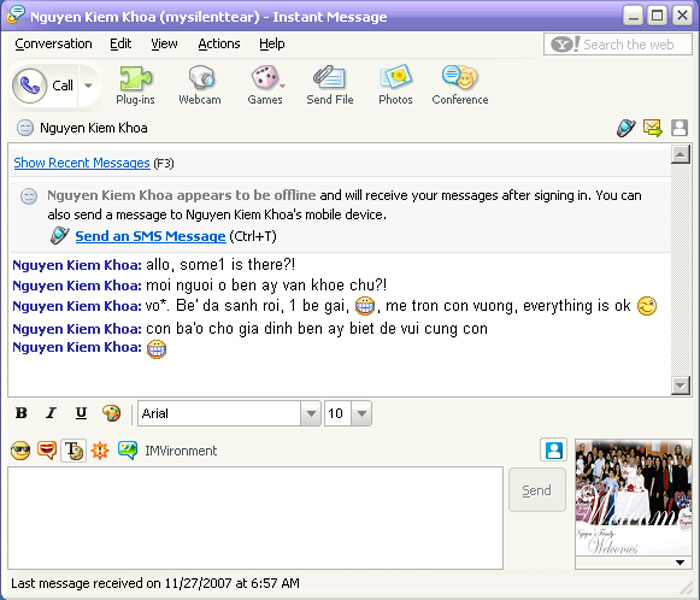Open the emoticons picker sunglasses face
700x600 pixels.
21,450
